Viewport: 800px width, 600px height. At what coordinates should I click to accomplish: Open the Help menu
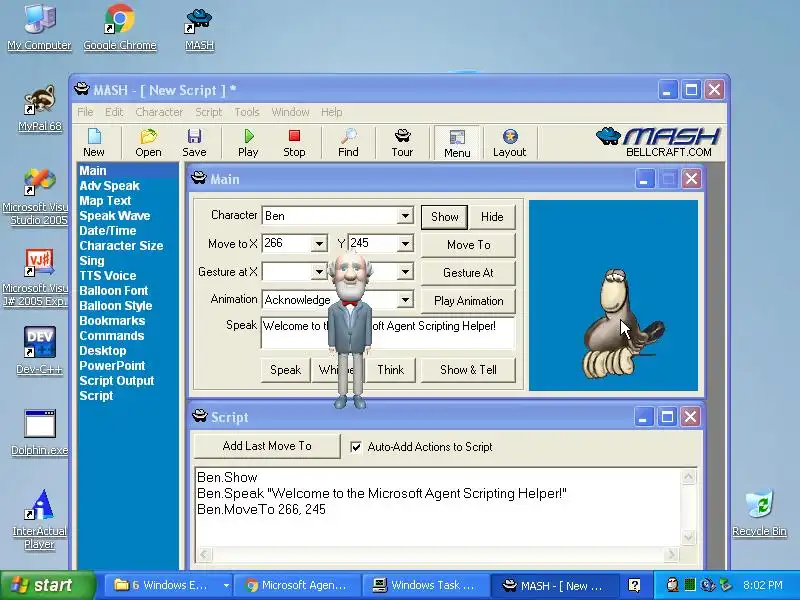coord(332,112)
